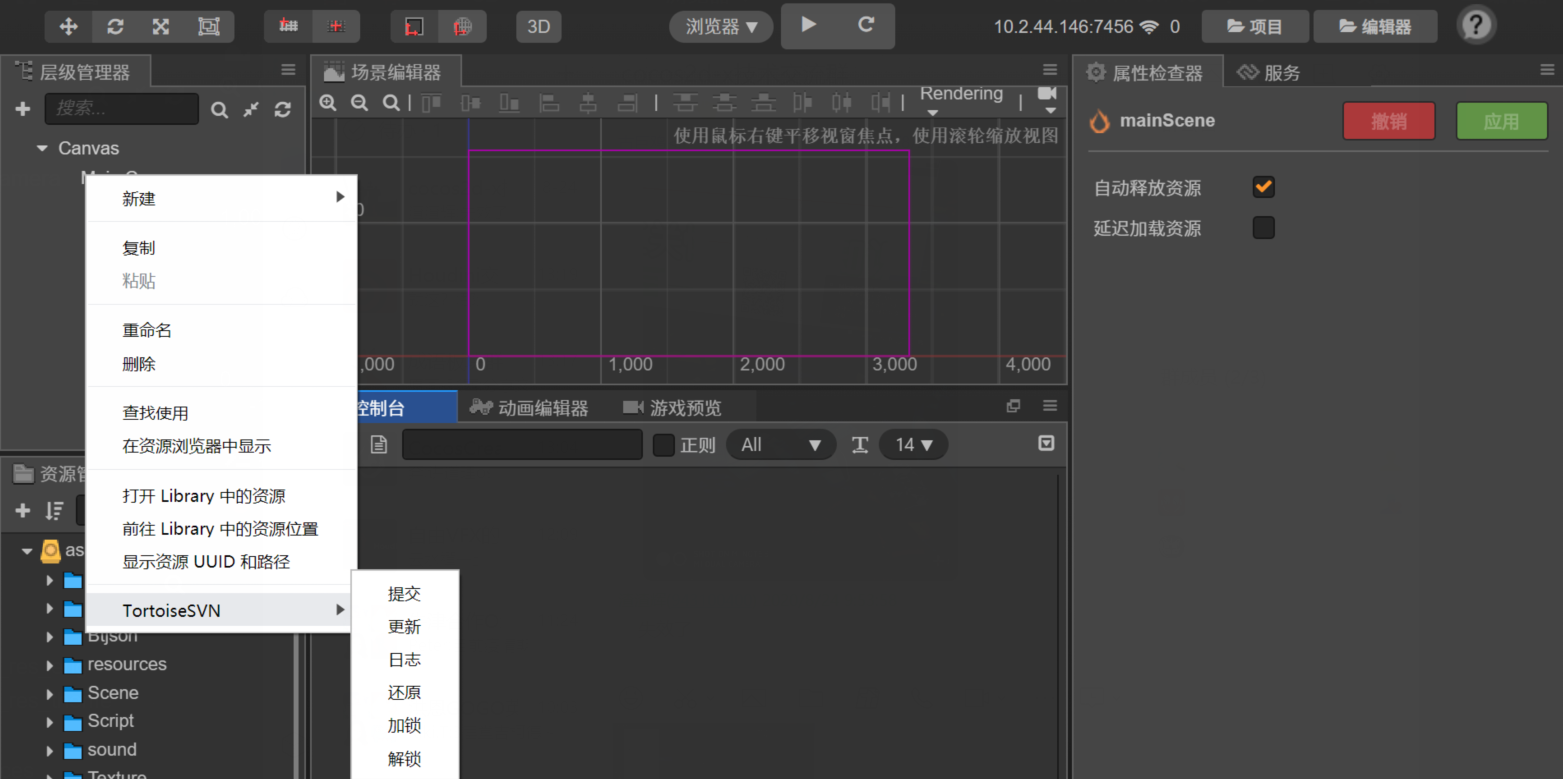Click the play preview button
Screen dimensions: 1563x779
coord(809,25)
